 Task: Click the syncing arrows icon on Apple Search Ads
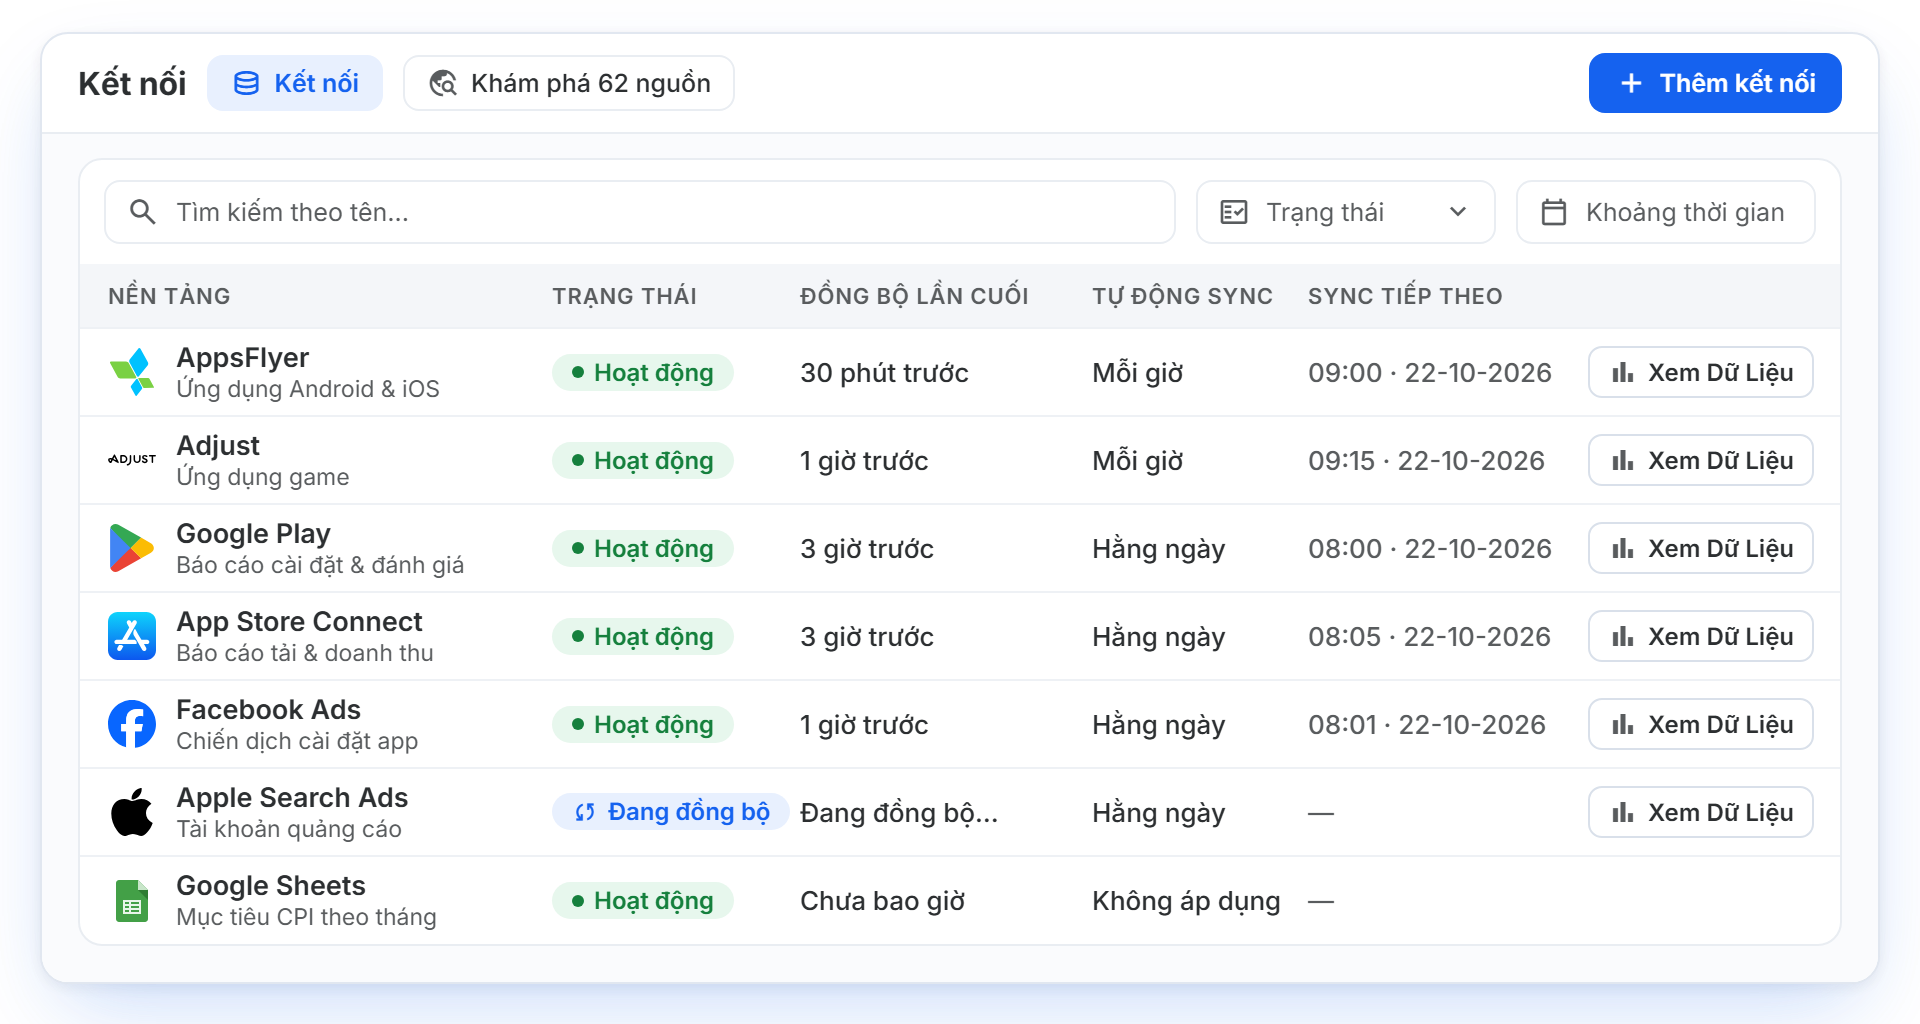[x=585, y=812]
